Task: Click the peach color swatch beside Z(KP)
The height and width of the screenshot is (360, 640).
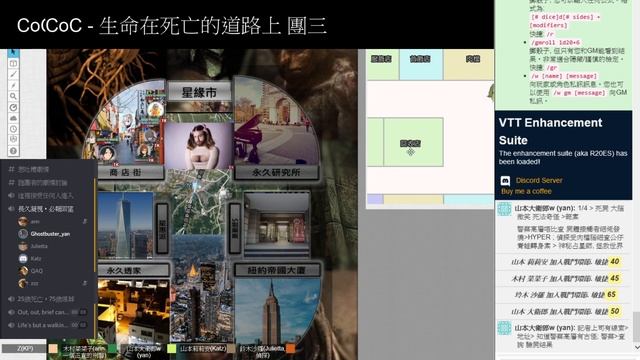Action: (x=53, y=349)
